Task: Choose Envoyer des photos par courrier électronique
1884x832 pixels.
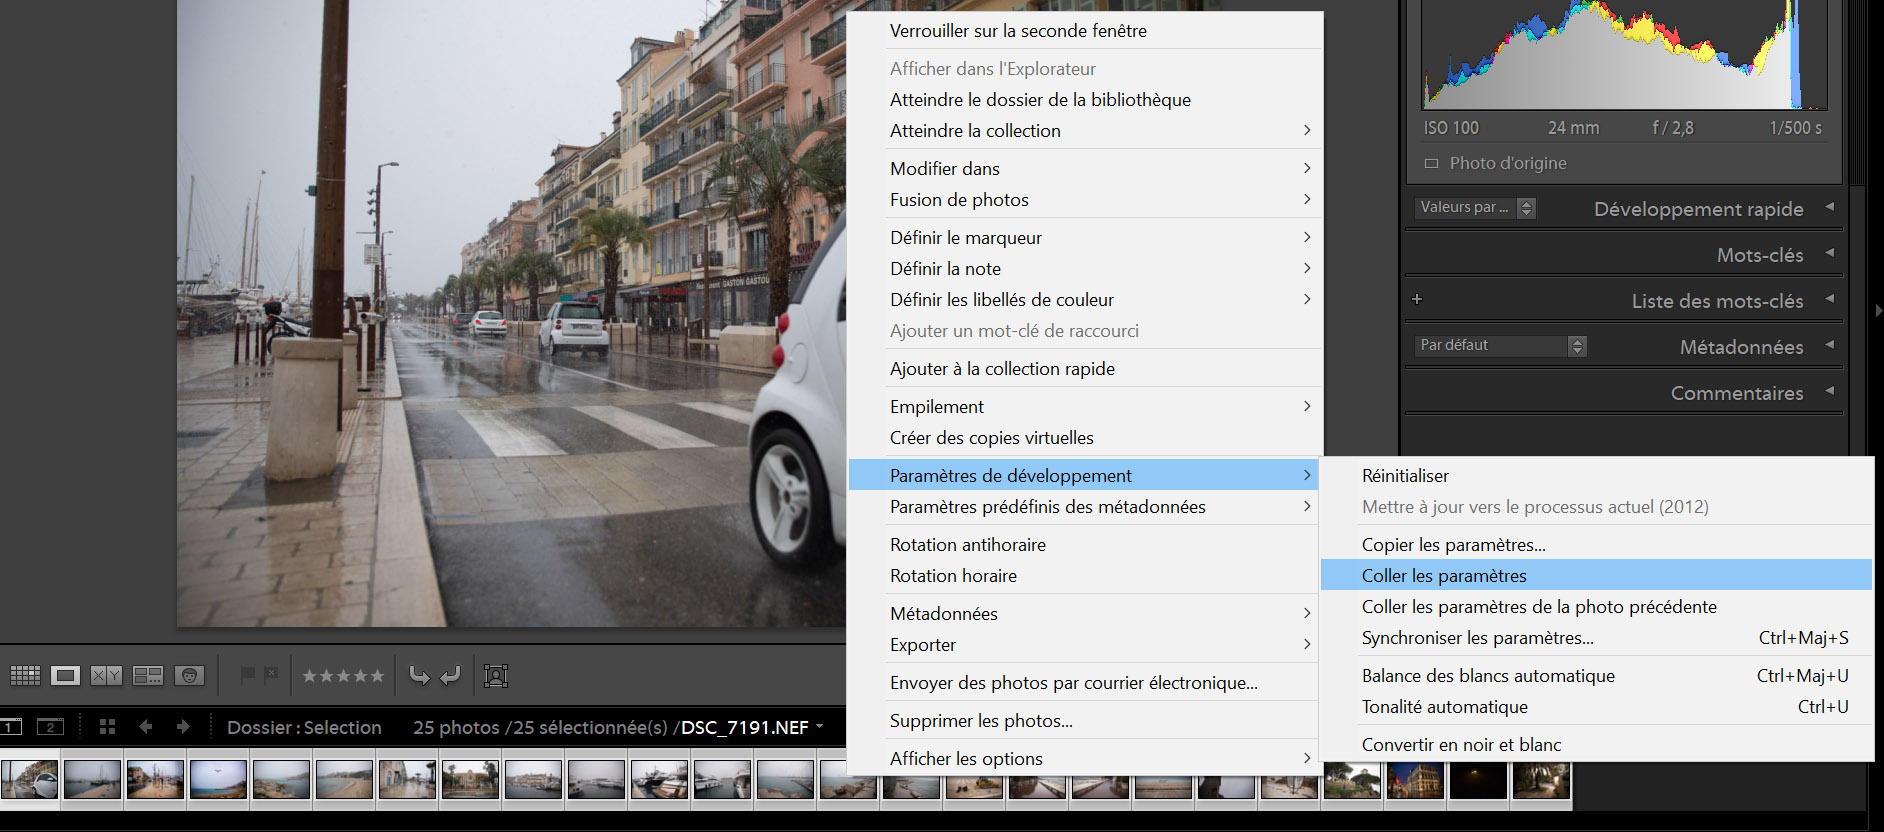Action: tap(1085, 683)
